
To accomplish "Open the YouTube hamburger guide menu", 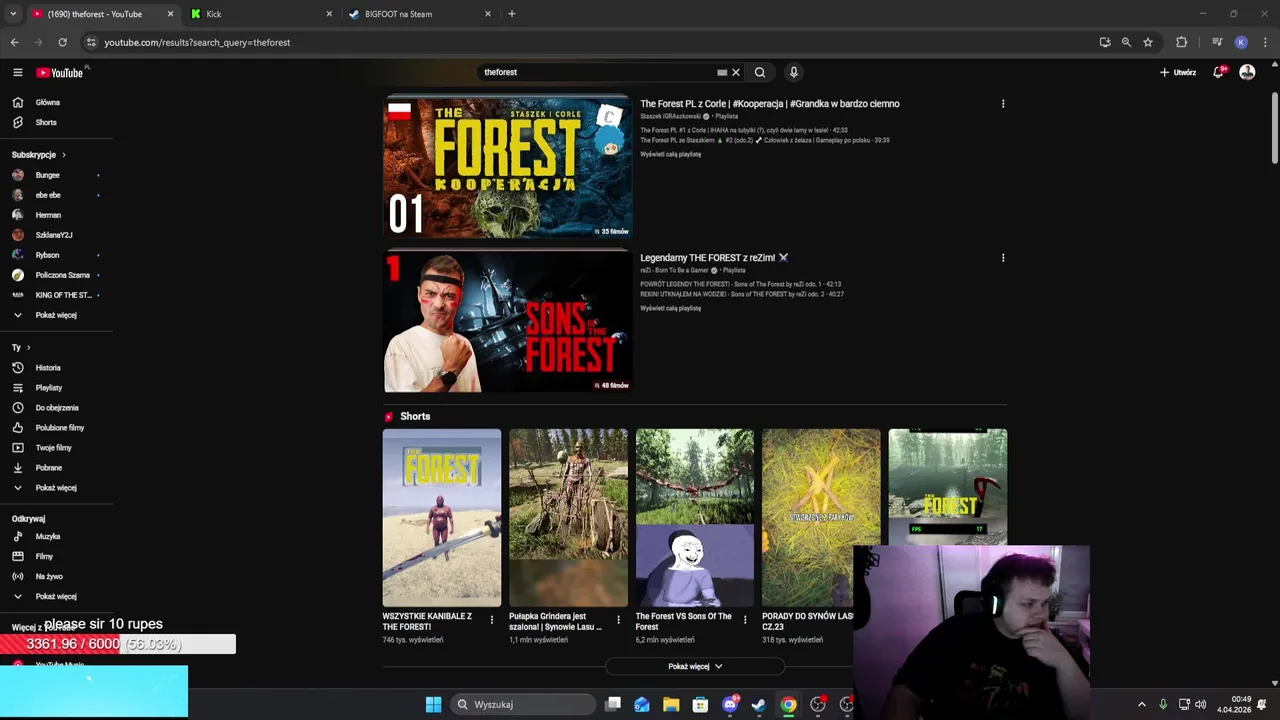I will pos(17,72).
